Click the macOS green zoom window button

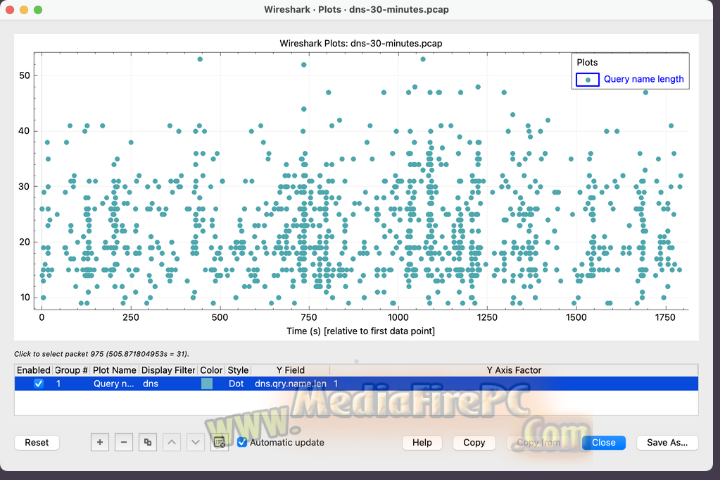pyautogui.click(x=38, y=10)
